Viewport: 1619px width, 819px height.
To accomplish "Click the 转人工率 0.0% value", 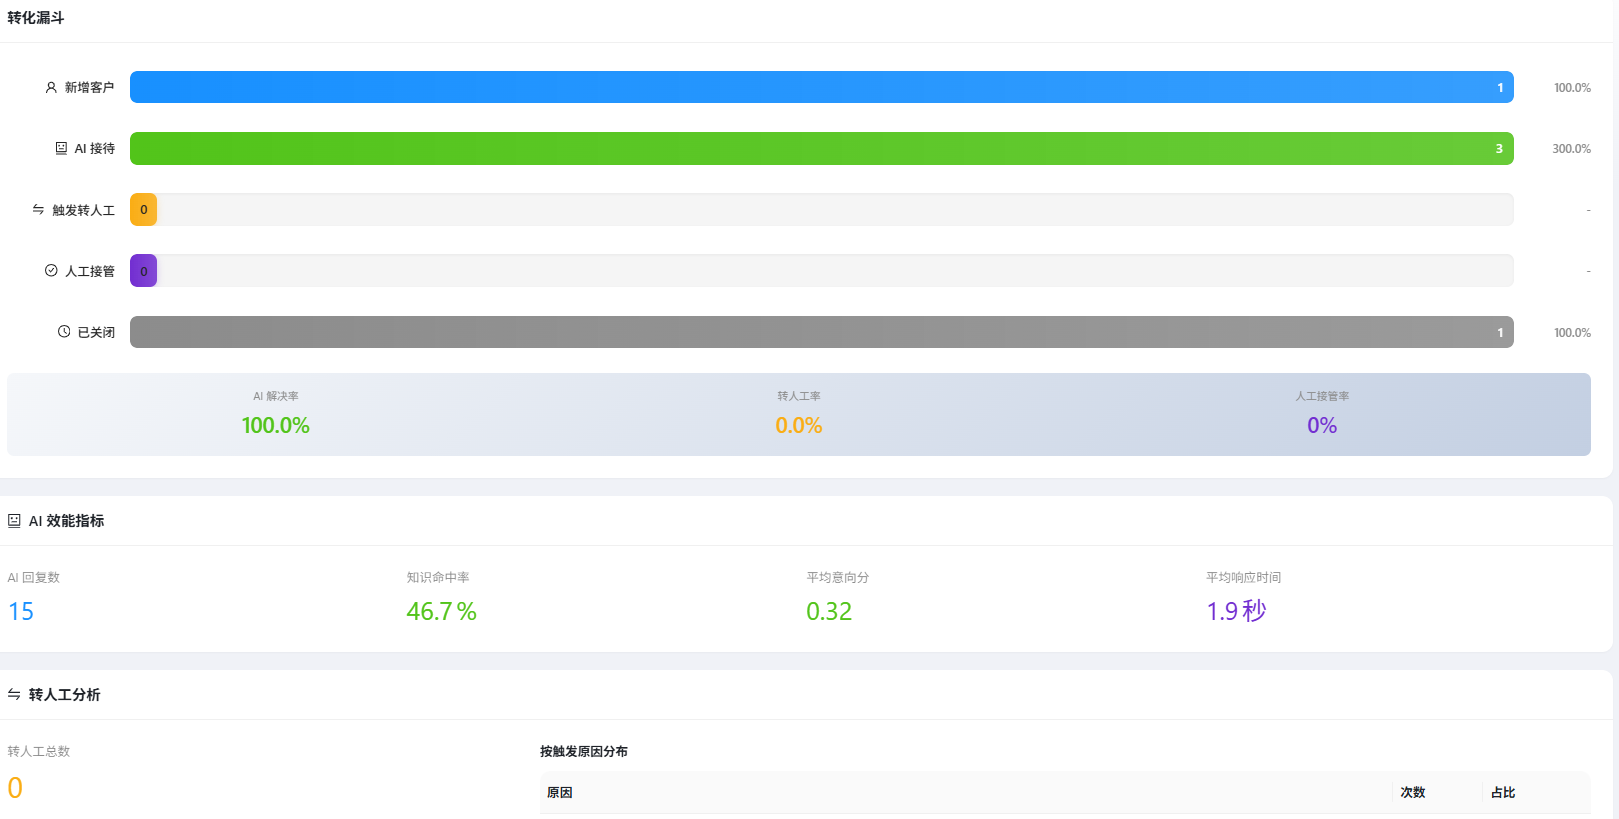I will point(798,426).
